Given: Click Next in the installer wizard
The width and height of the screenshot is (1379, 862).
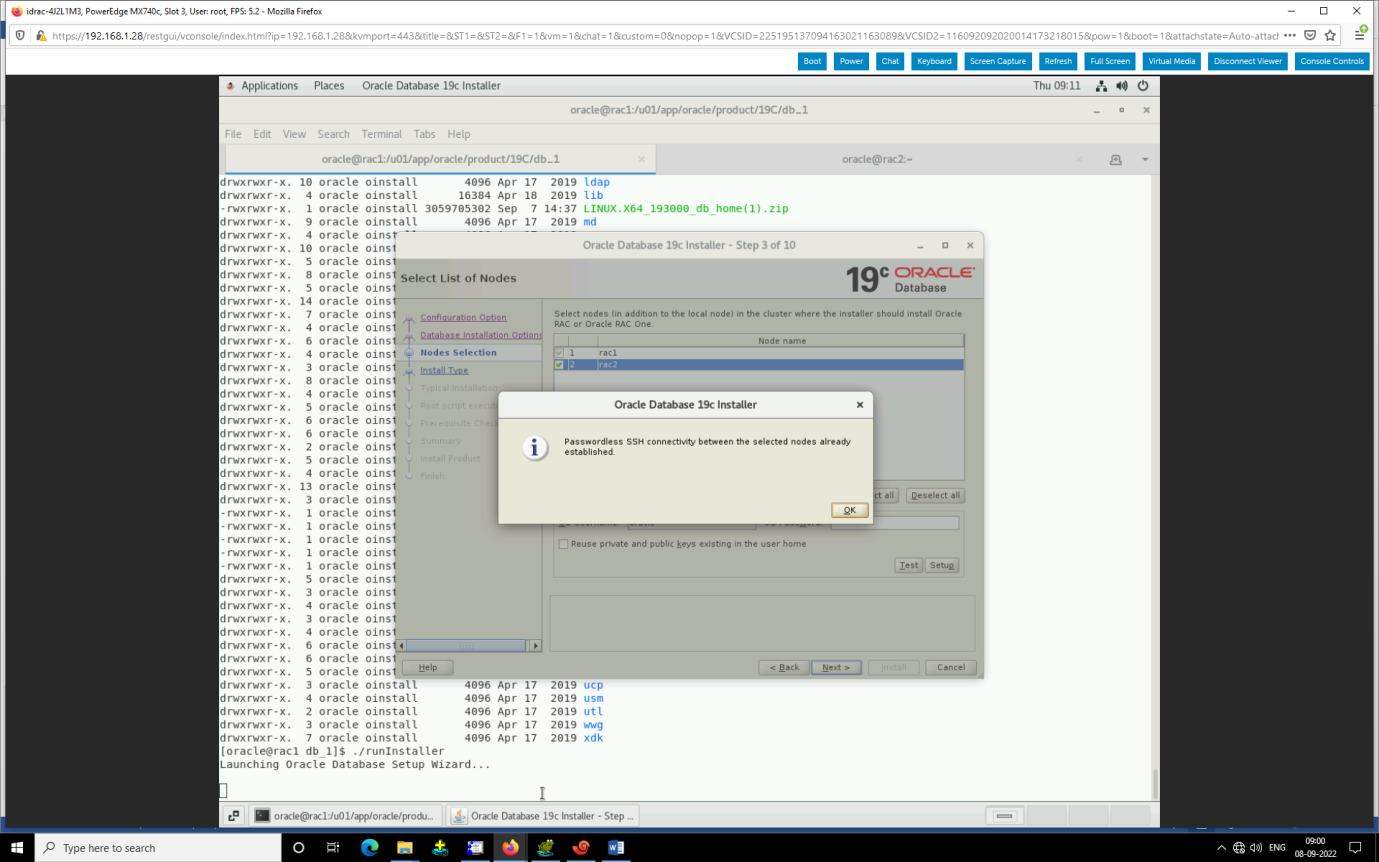Looking at the screenshot, I should (836, 667).
